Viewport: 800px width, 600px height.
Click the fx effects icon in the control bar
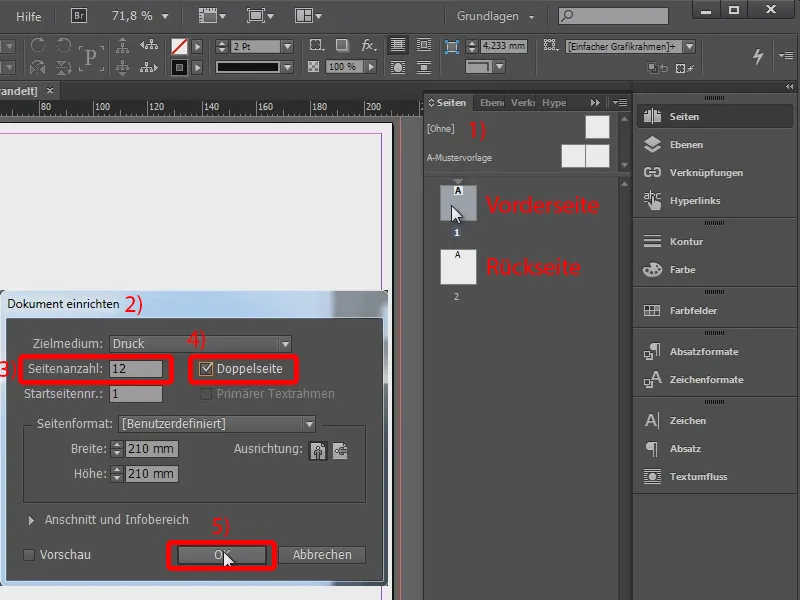tap(367, 46)
